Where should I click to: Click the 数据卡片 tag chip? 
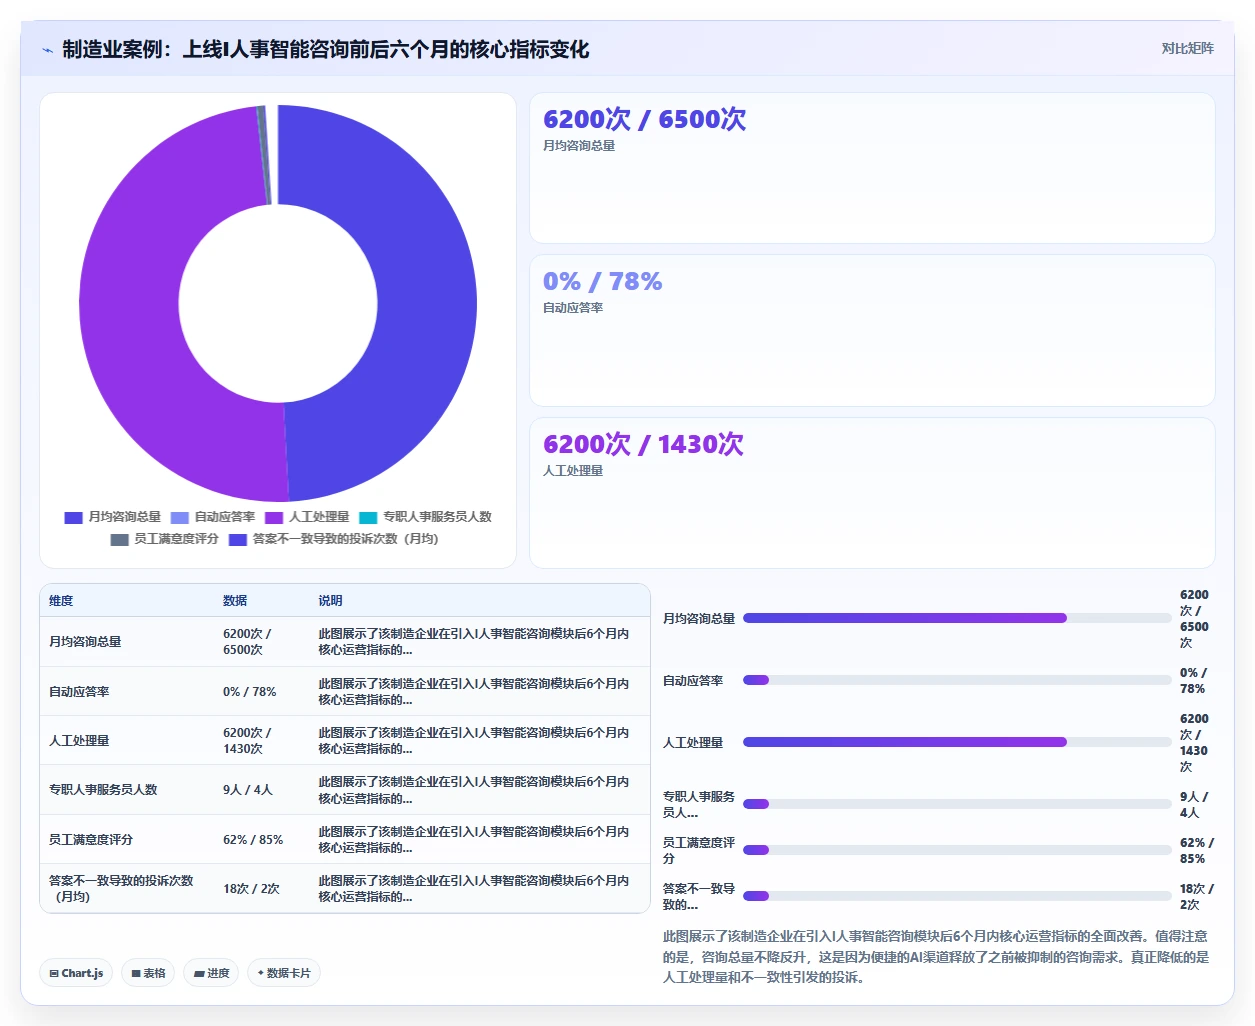click(x=284, y=973)
